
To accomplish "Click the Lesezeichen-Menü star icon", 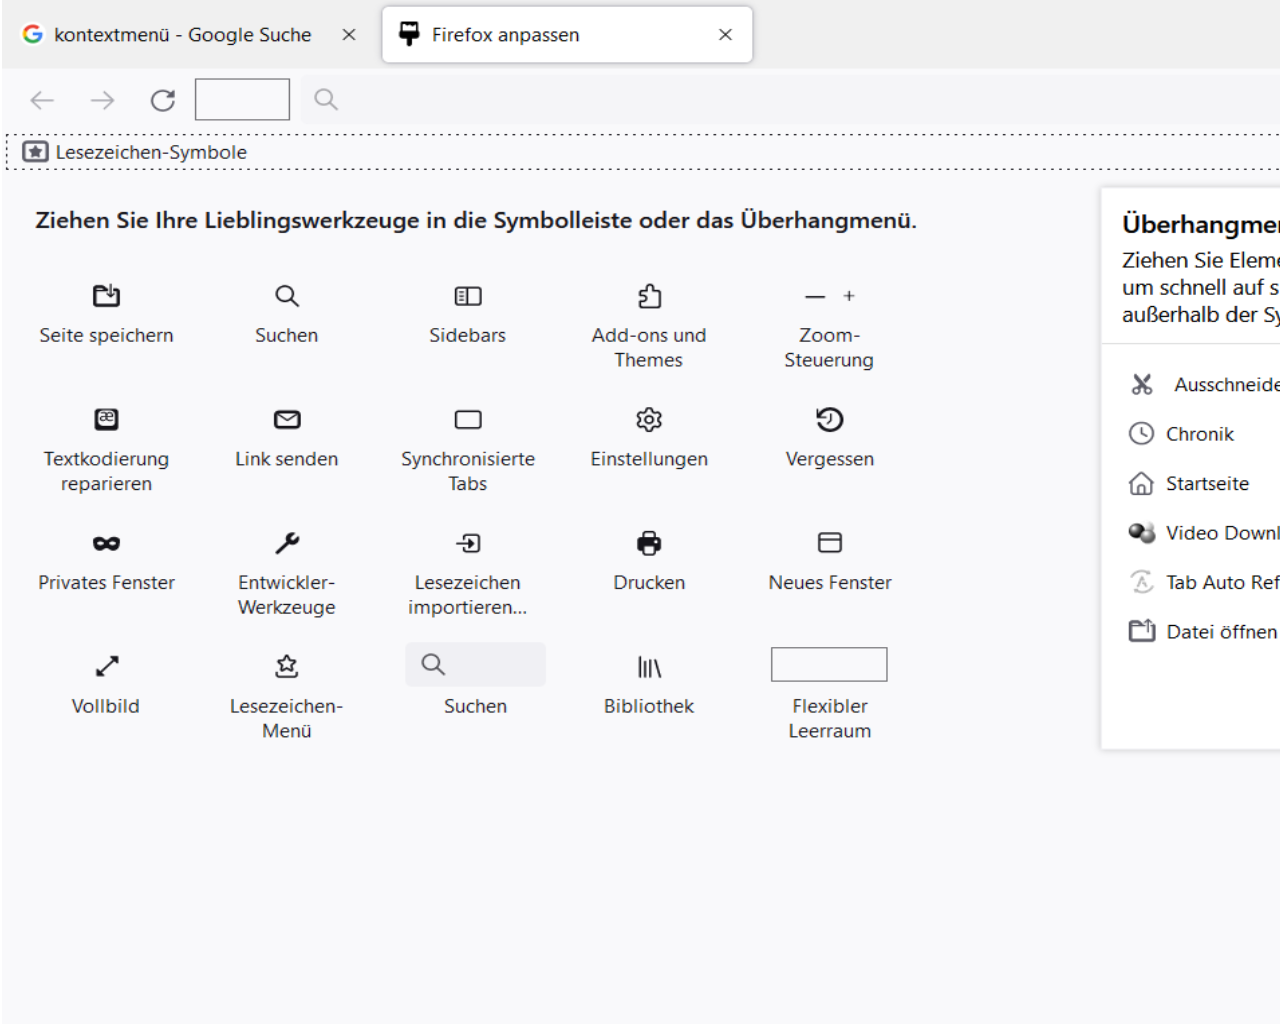I will (x=287, y=666).
